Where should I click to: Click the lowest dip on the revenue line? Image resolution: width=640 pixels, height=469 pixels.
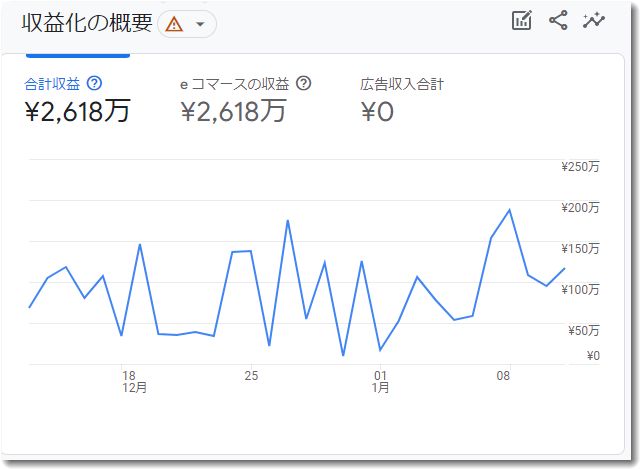click(343, 355)
